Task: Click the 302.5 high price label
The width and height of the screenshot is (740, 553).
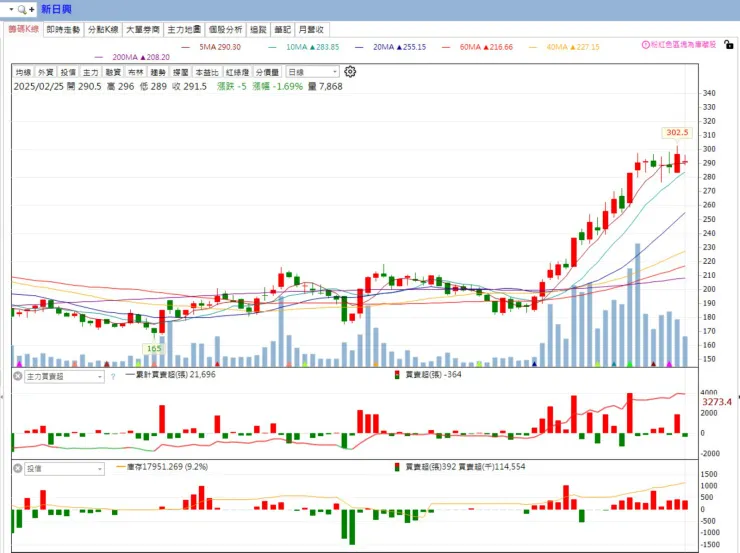Action: point(677,133)
